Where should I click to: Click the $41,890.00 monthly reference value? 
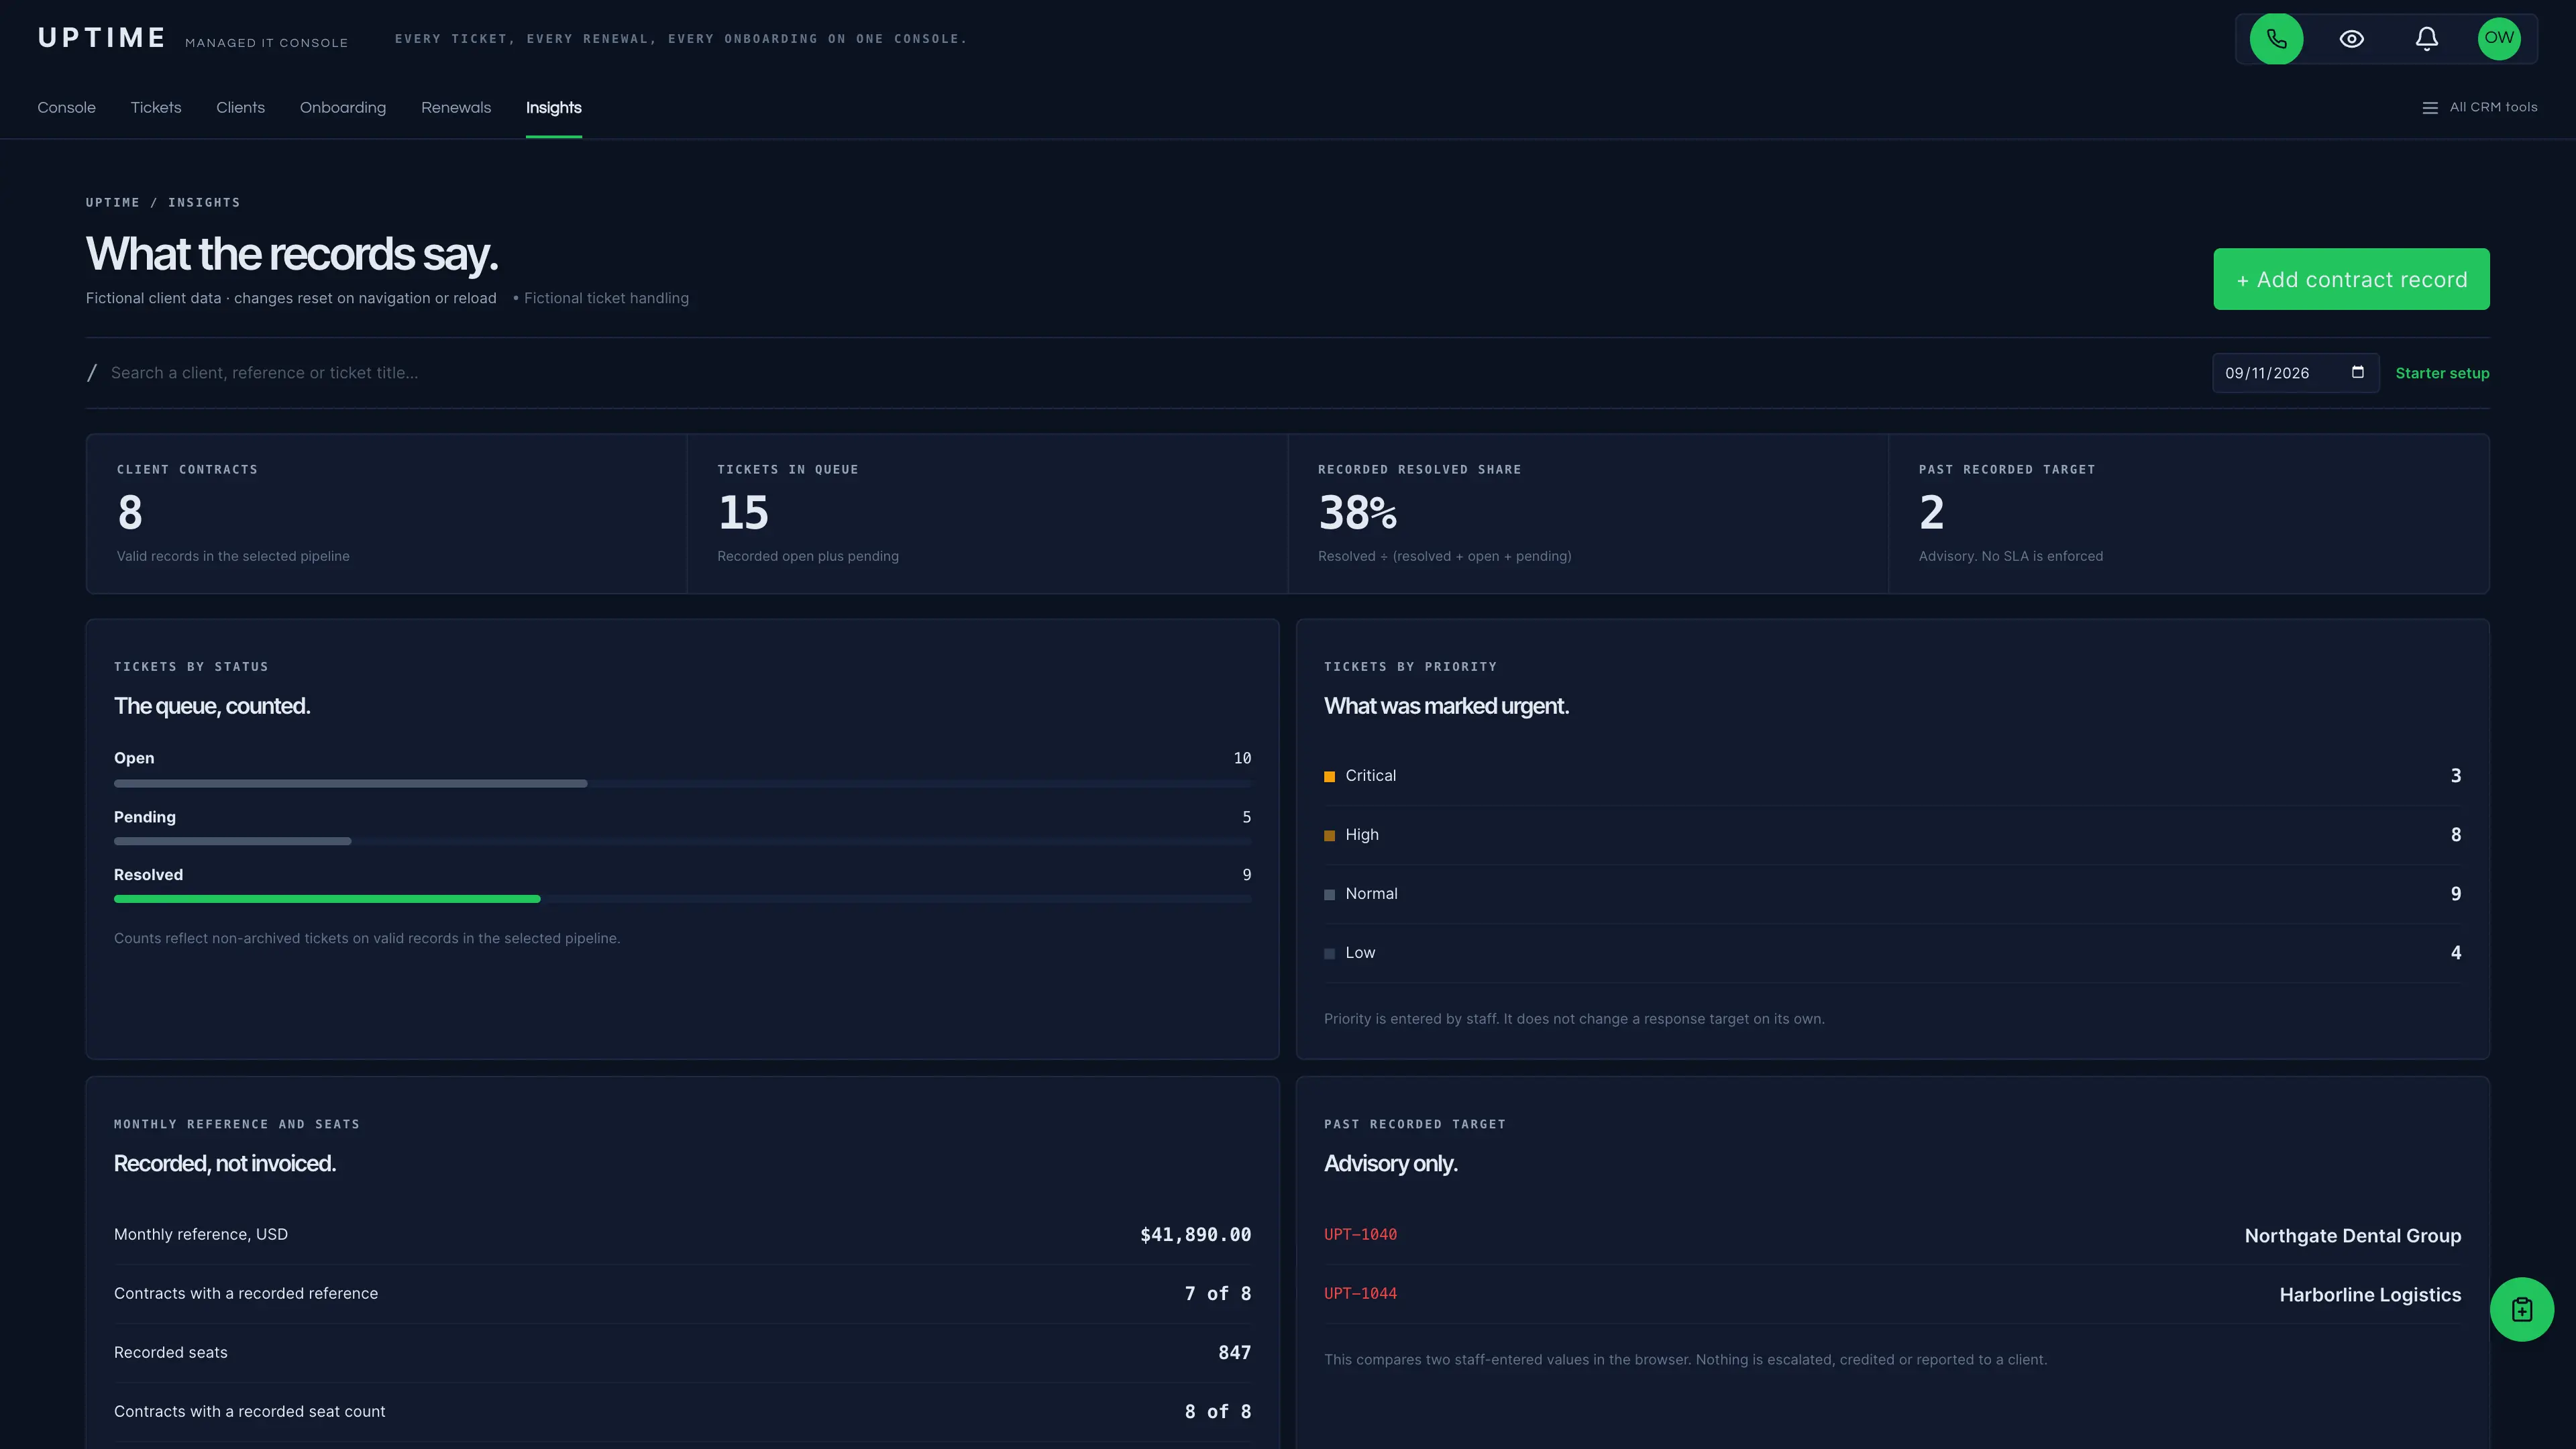coord(1195,1235)
